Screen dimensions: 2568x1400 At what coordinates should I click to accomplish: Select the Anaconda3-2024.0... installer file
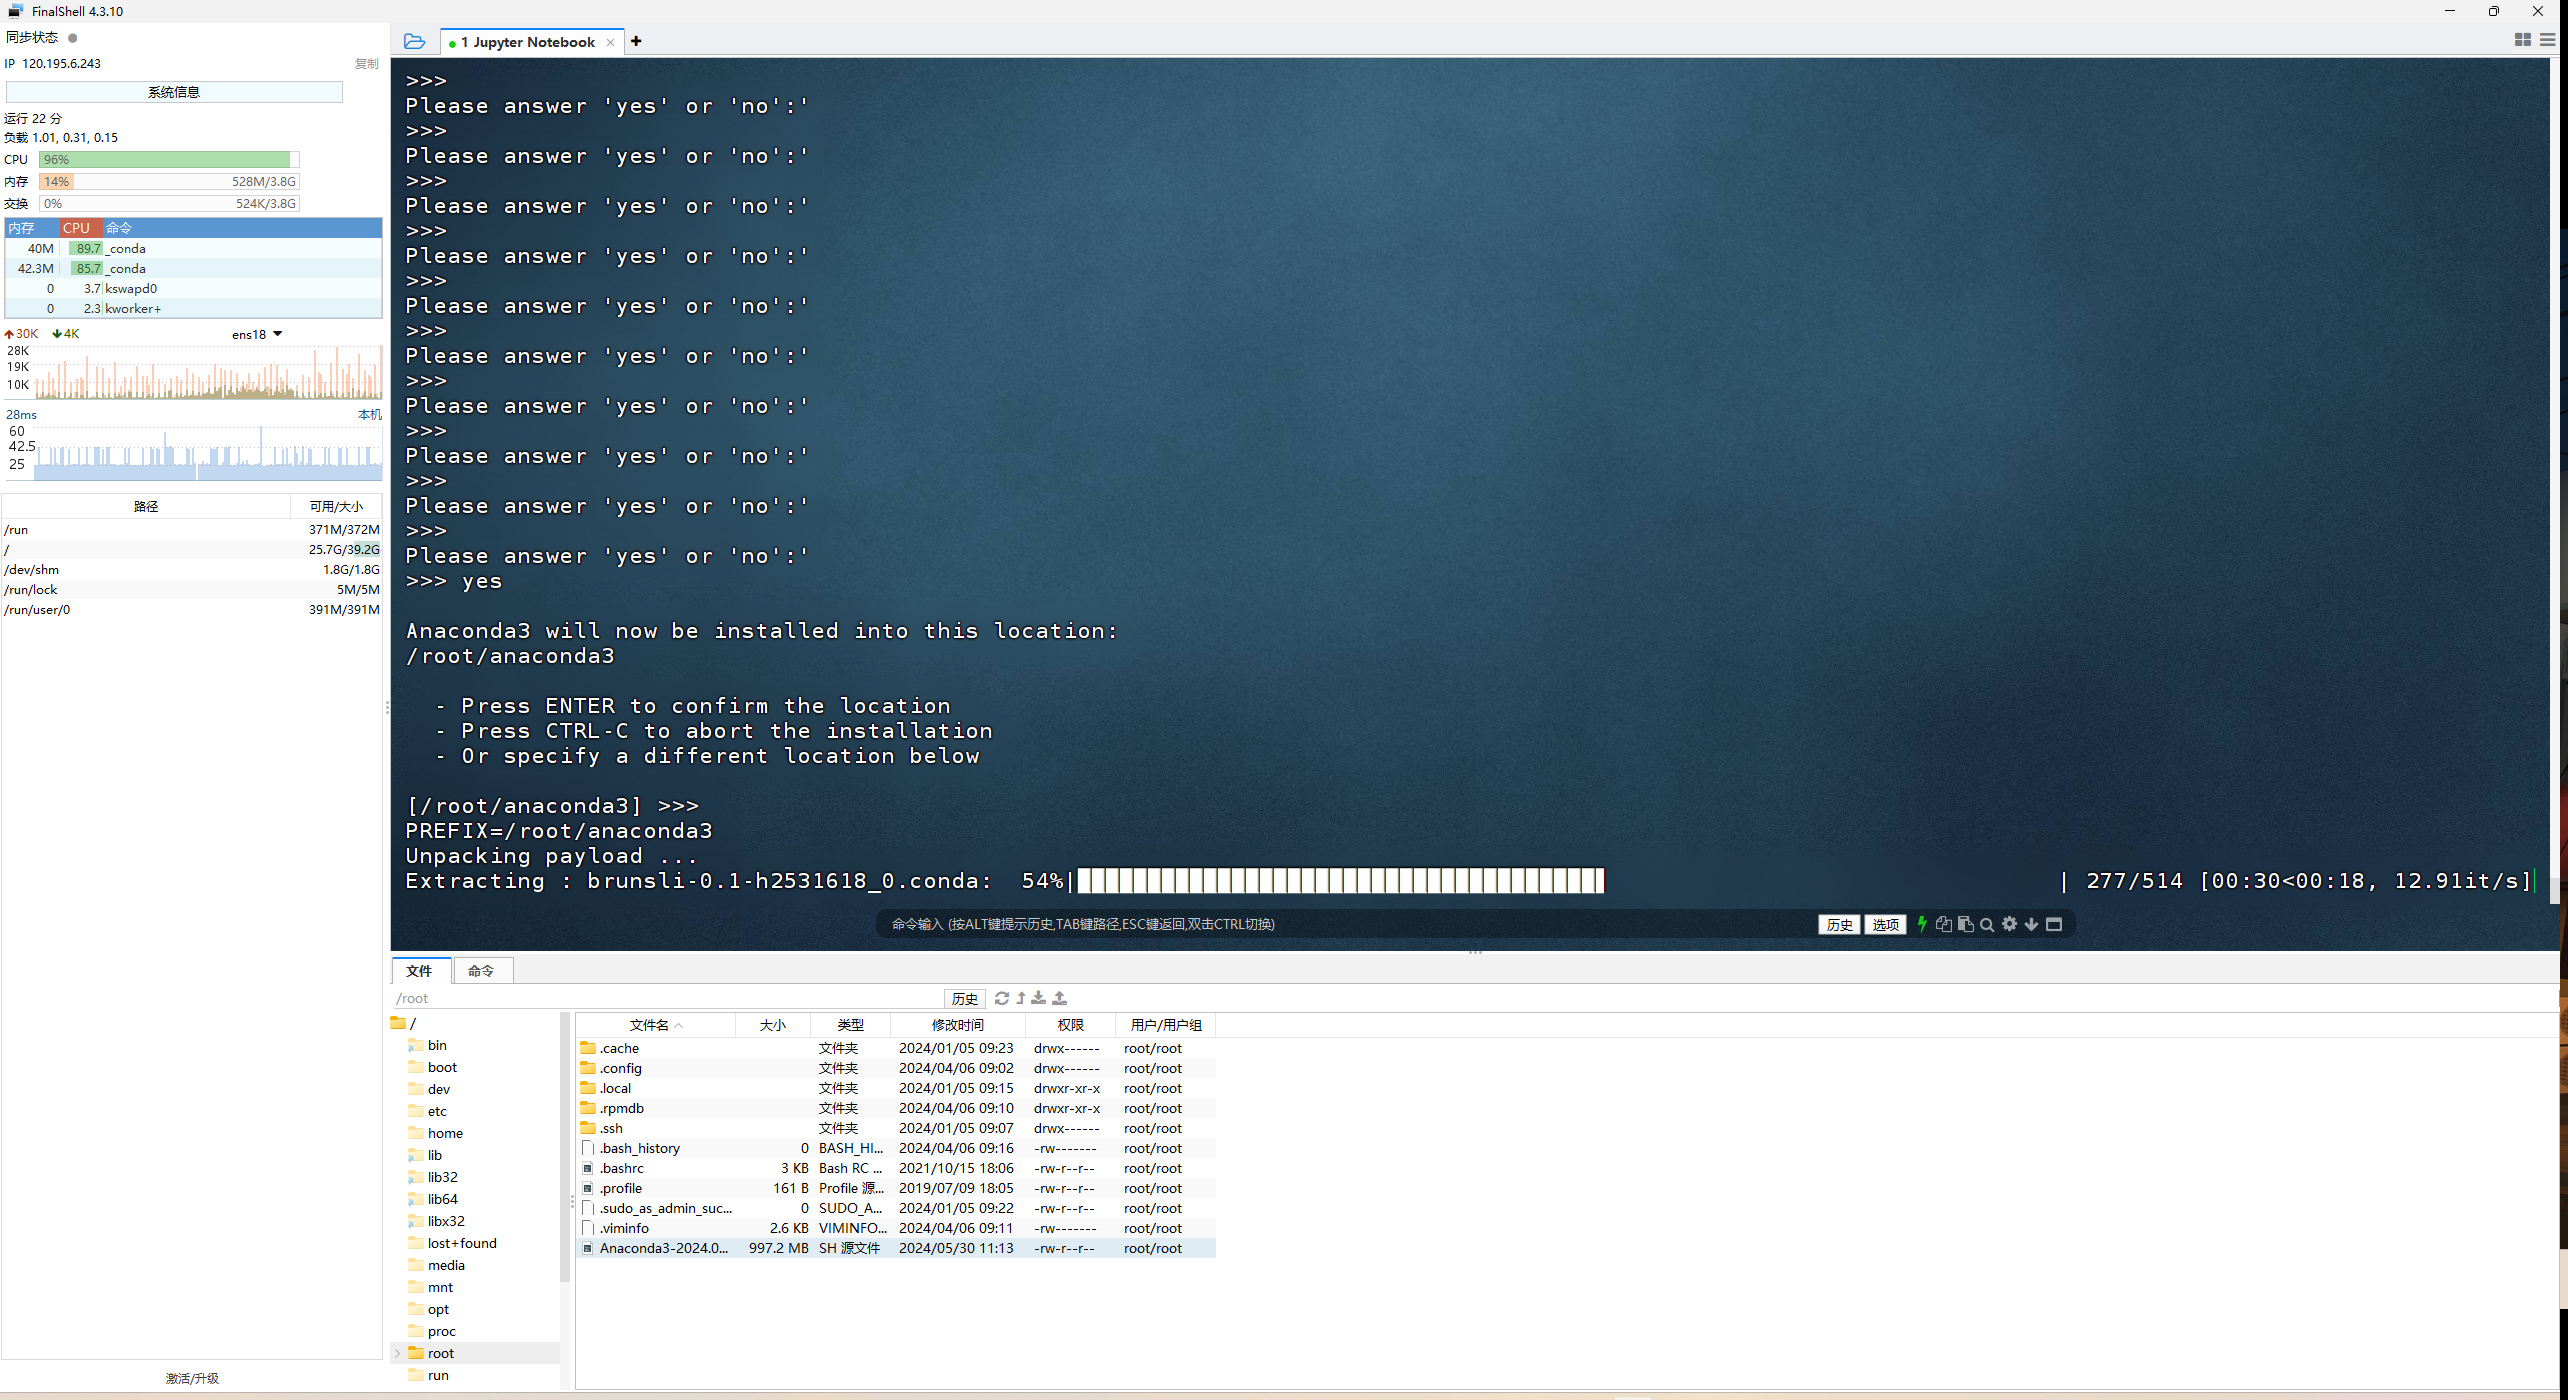point(896,1248)
